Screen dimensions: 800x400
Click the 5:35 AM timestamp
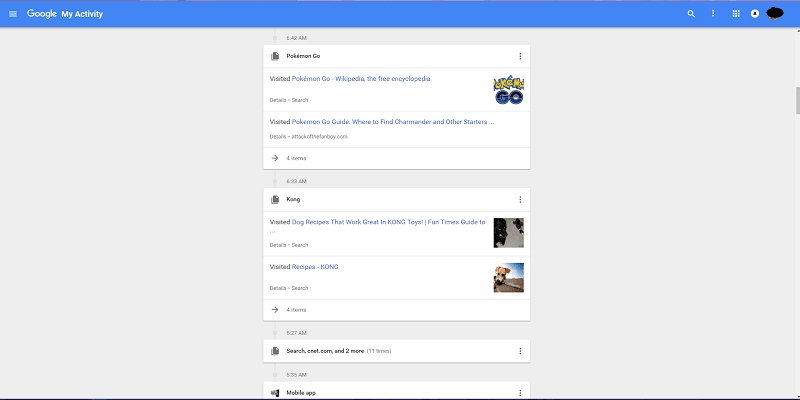(296, 375)
